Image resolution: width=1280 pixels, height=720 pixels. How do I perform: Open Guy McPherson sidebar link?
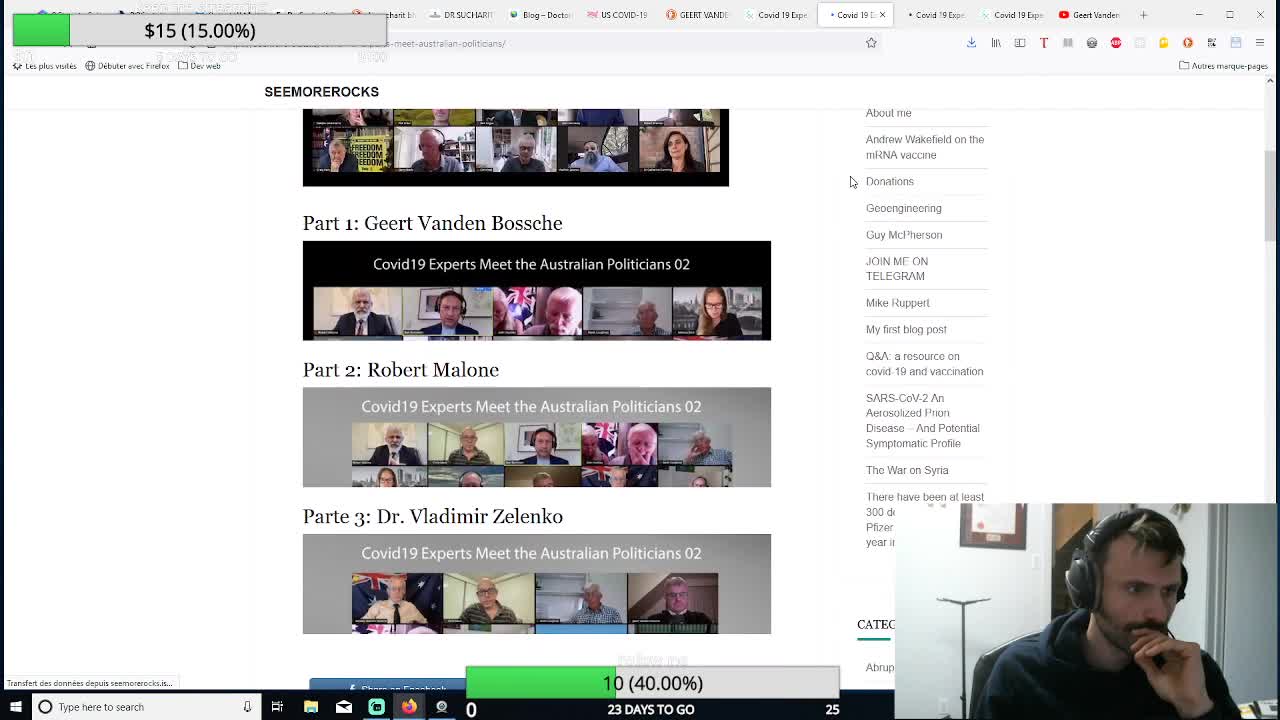(x=904, y=235)
